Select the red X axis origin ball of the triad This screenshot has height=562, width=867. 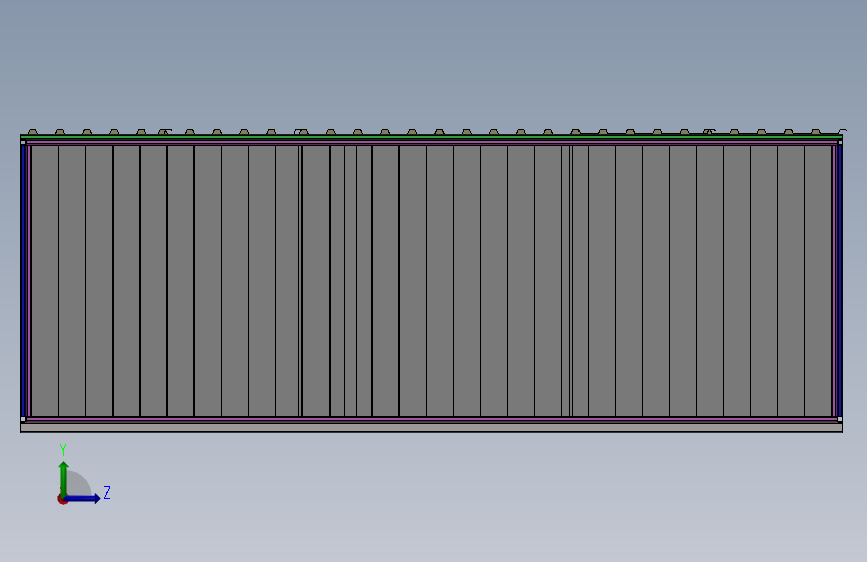point(61,499)
